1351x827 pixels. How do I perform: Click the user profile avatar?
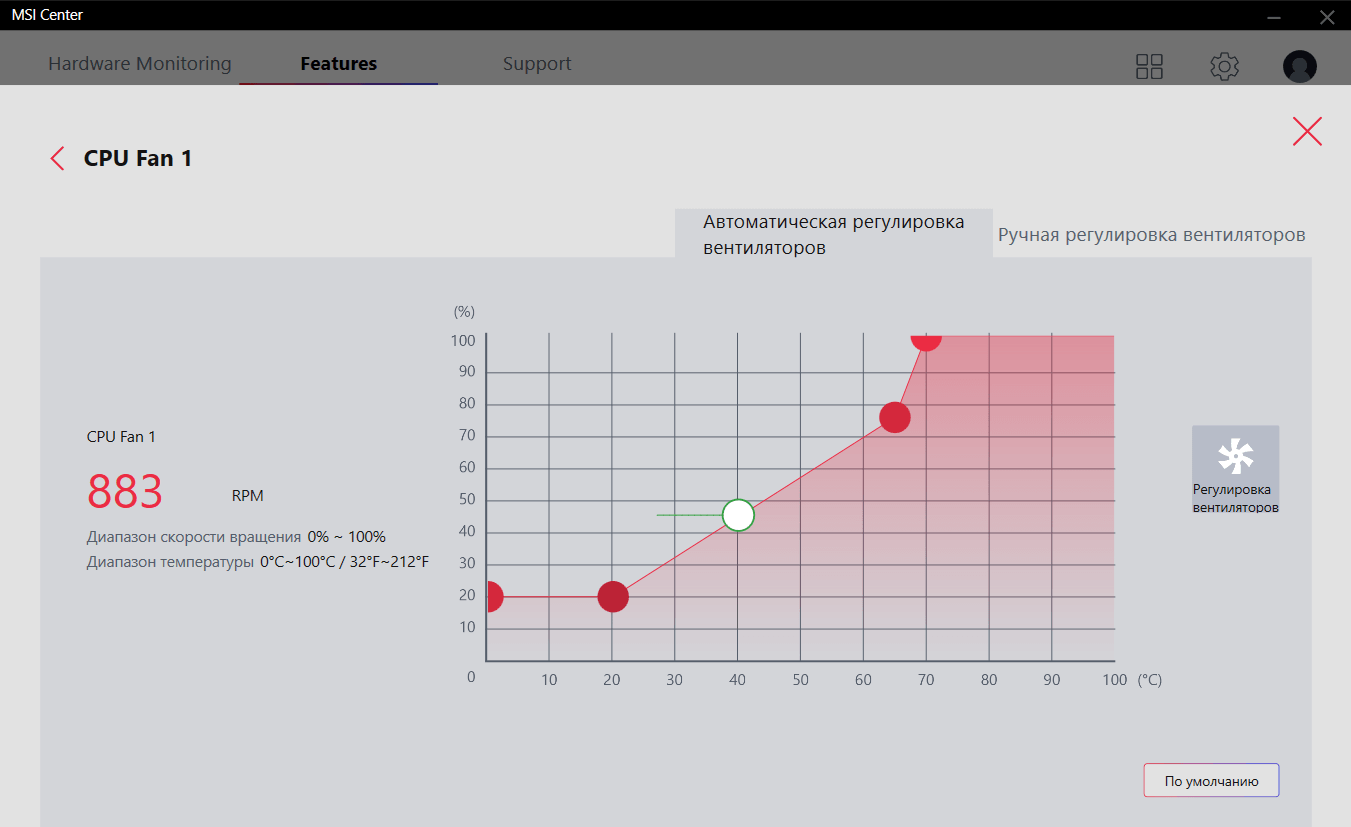click(1299, 66)
